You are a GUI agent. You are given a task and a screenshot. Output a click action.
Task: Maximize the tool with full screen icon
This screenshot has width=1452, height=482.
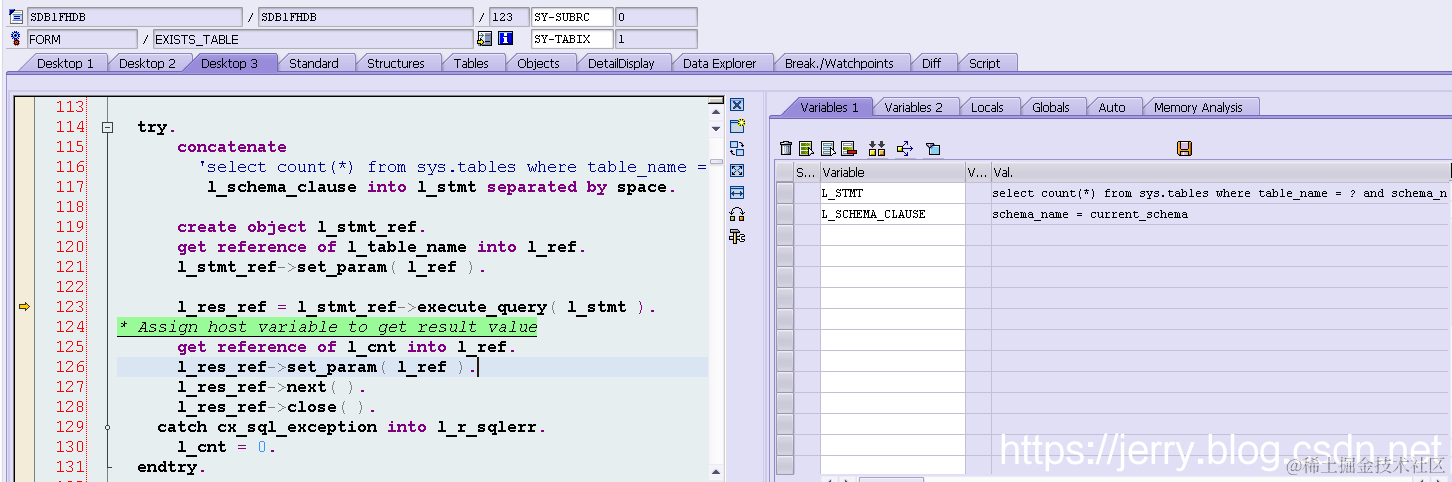click(737, 170)
